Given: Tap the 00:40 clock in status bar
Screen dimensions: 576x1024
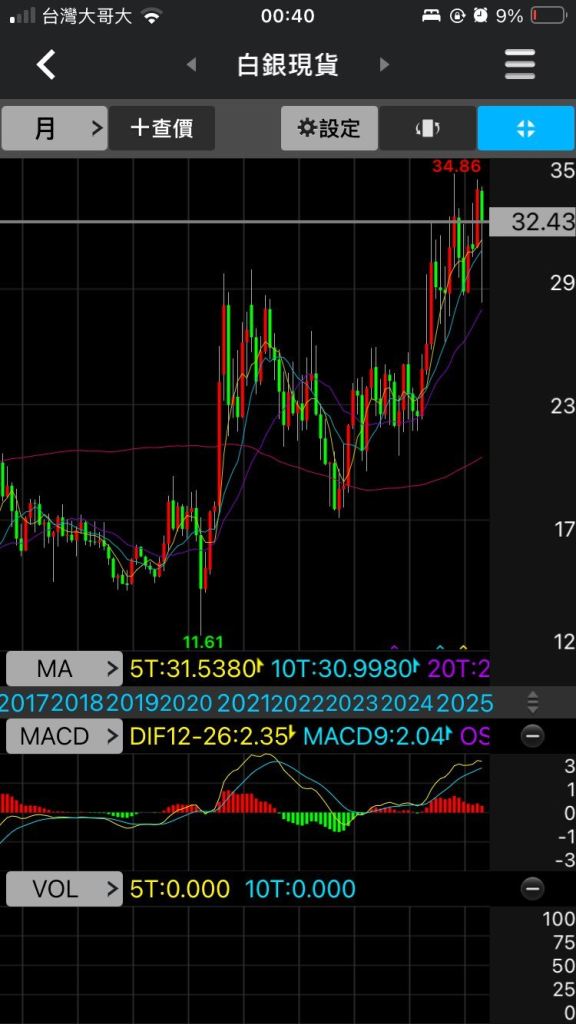Looking at the screenshot, I should tap(287, 16).
